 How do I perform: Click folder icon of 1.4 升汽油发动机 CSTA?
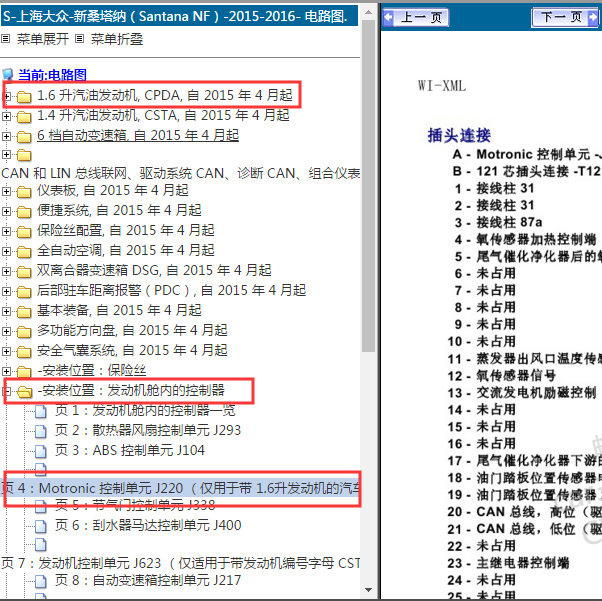[x=24, y=117]
